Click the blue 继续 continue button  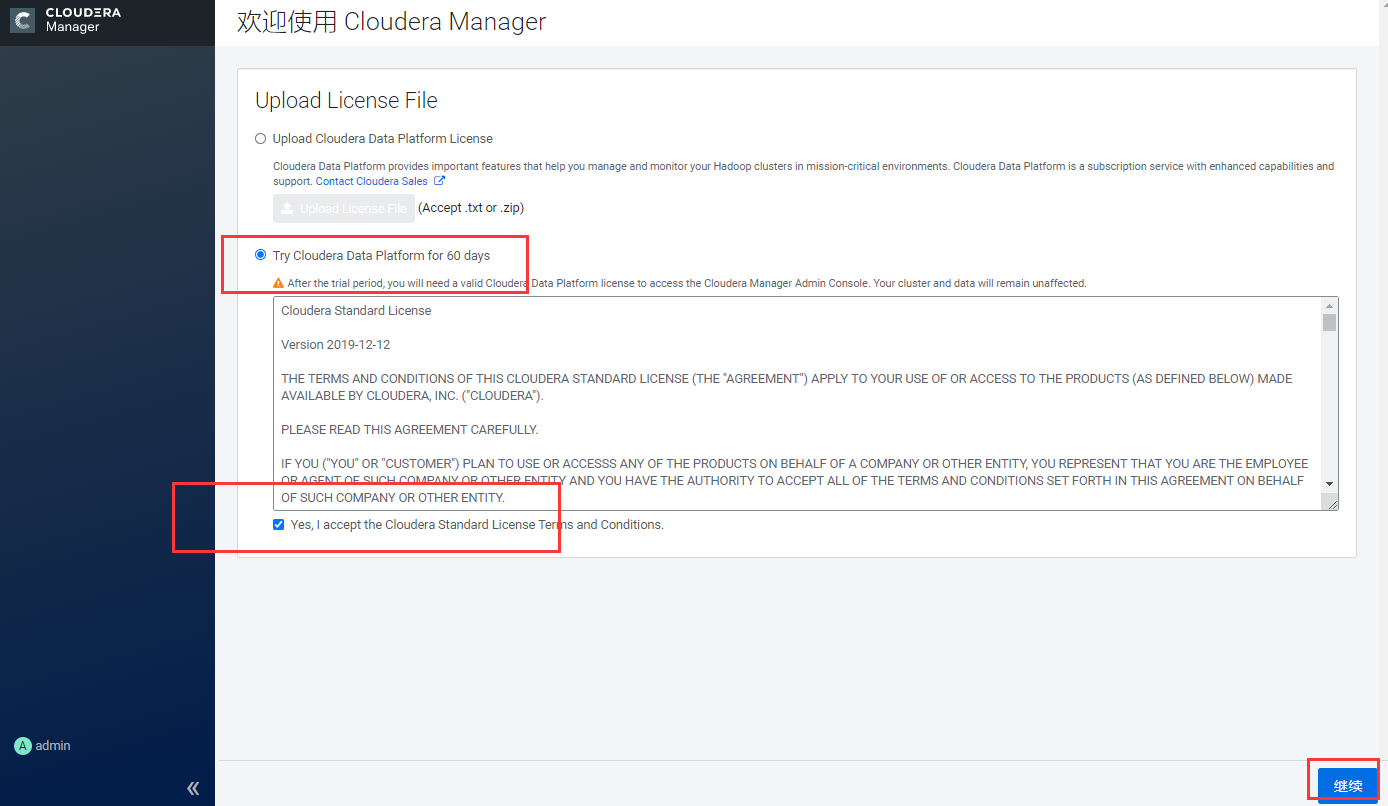click(x=1348, y=786)
